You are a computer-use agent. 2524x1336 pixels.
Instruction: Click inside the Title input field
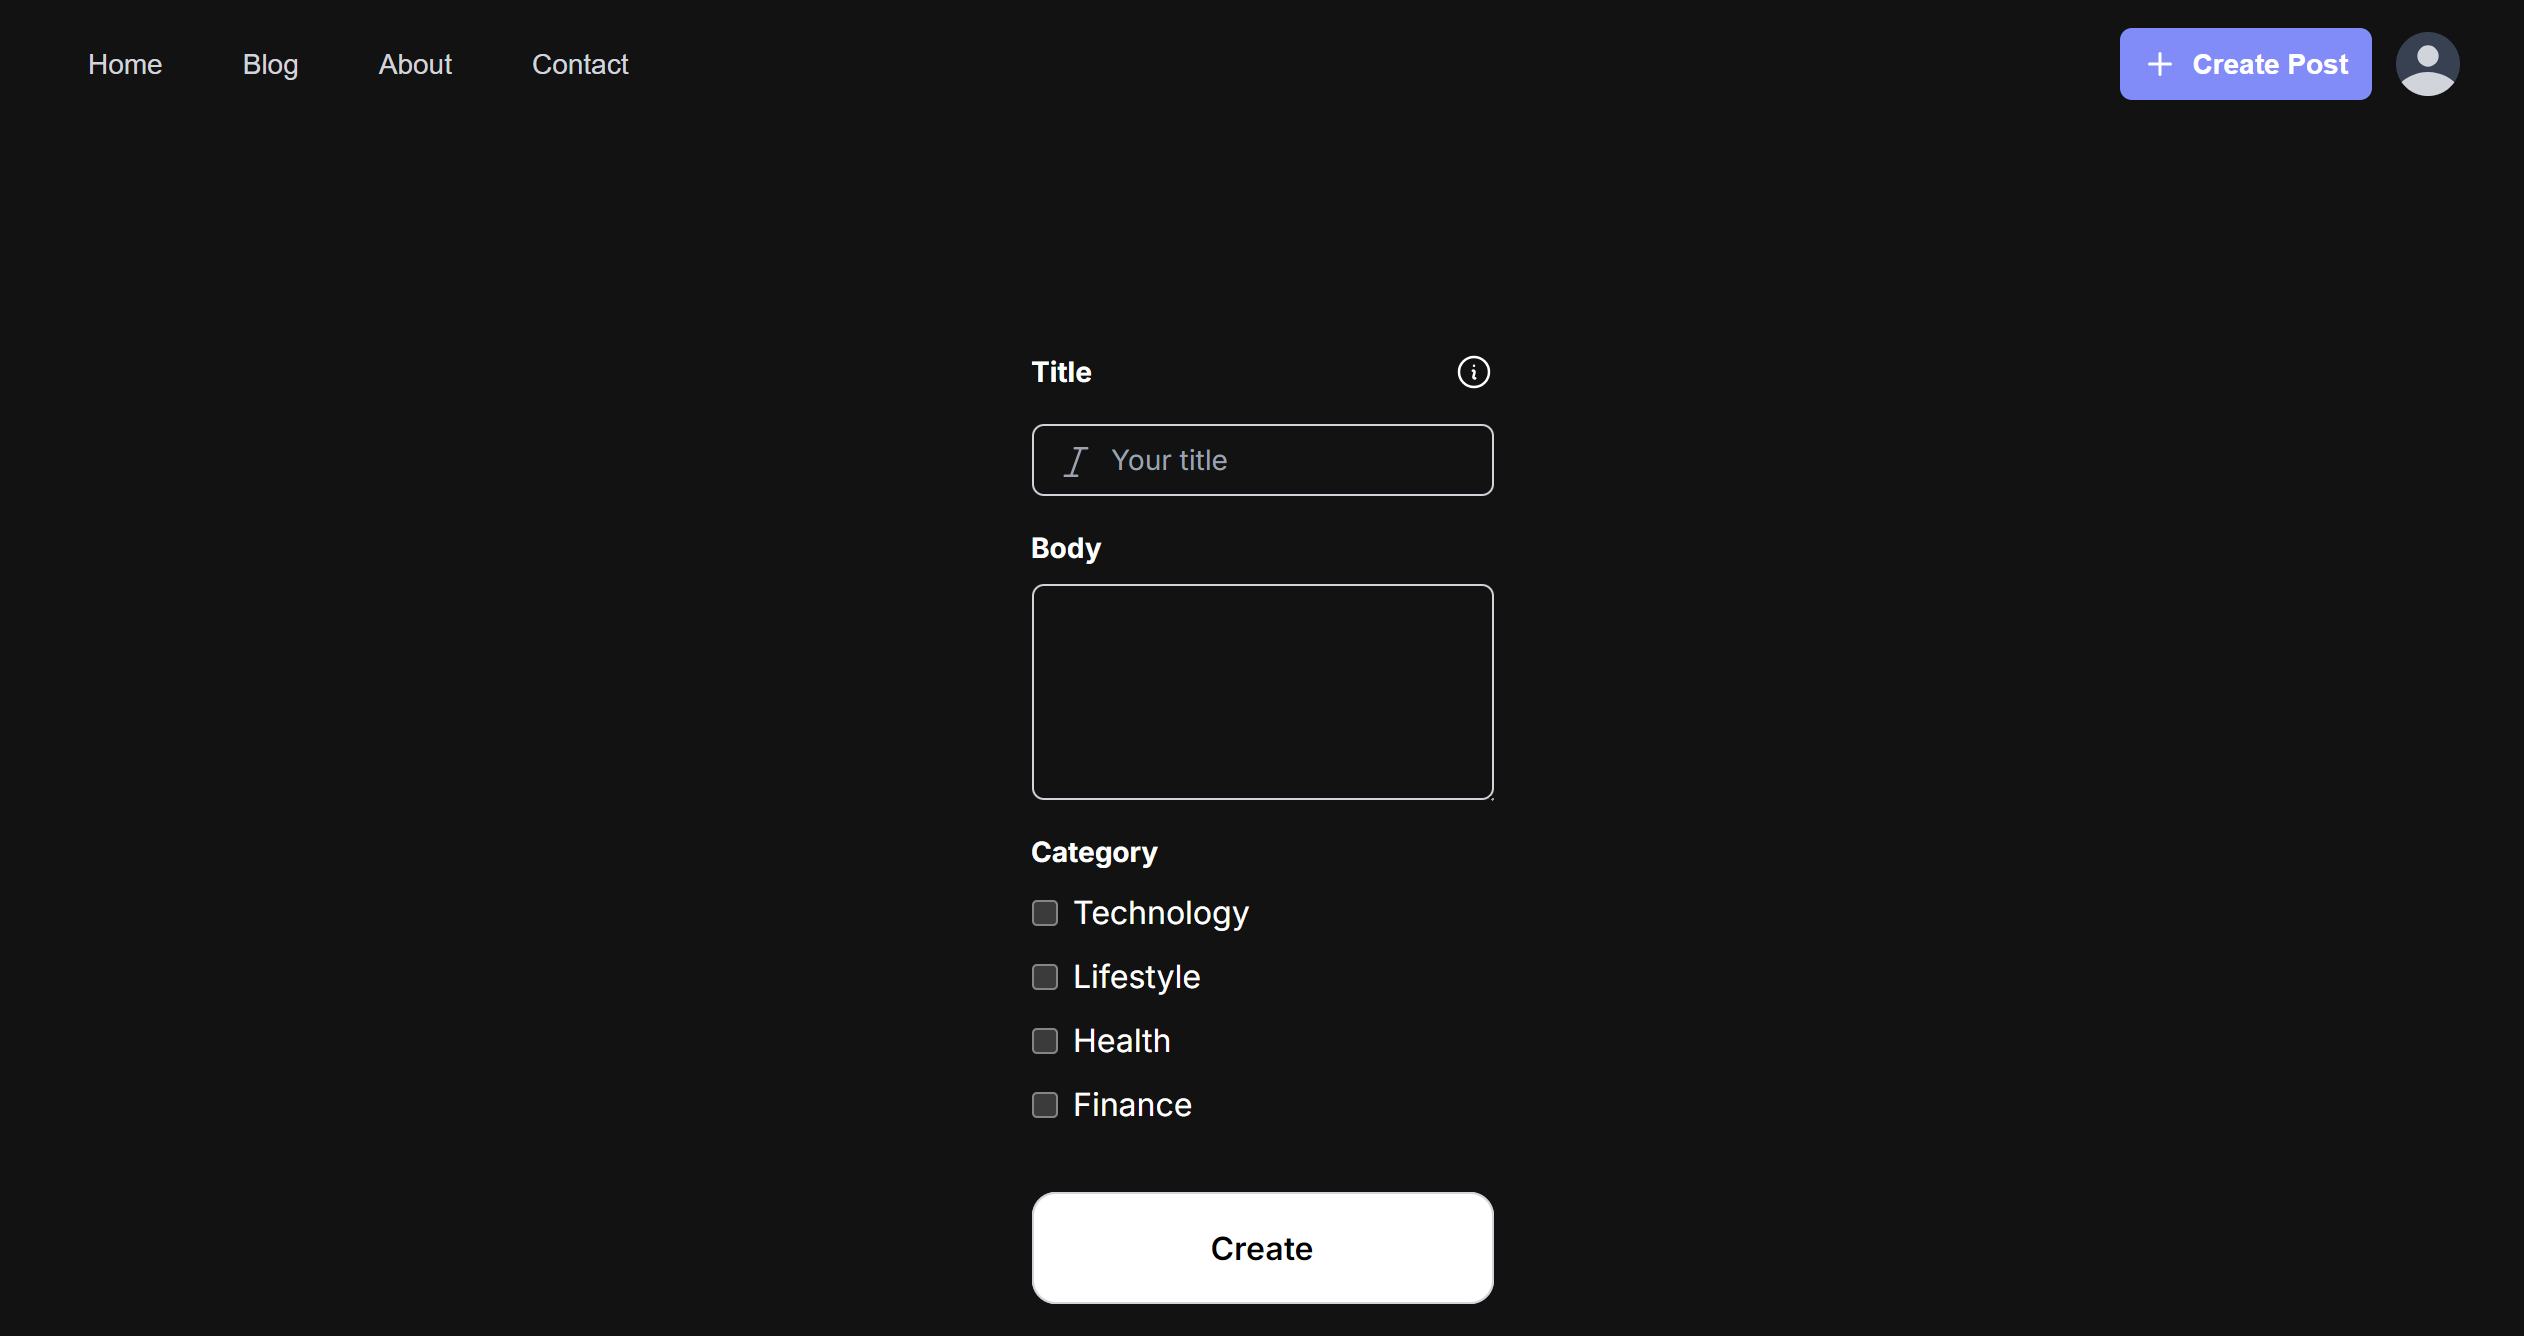coord(1260,461)
